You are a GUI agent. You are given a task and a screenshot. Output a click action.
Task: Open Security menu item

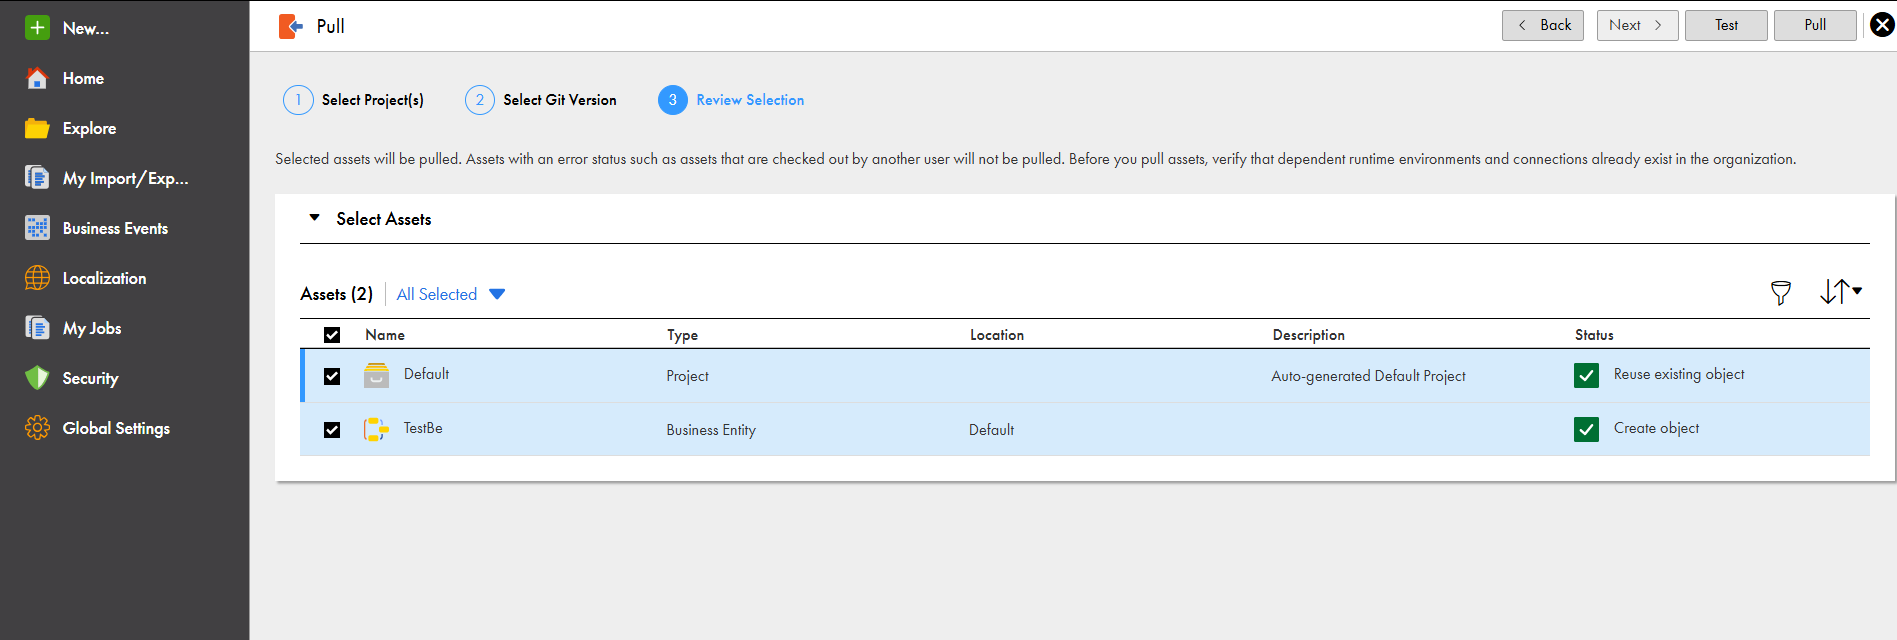(x=90, y=378)
